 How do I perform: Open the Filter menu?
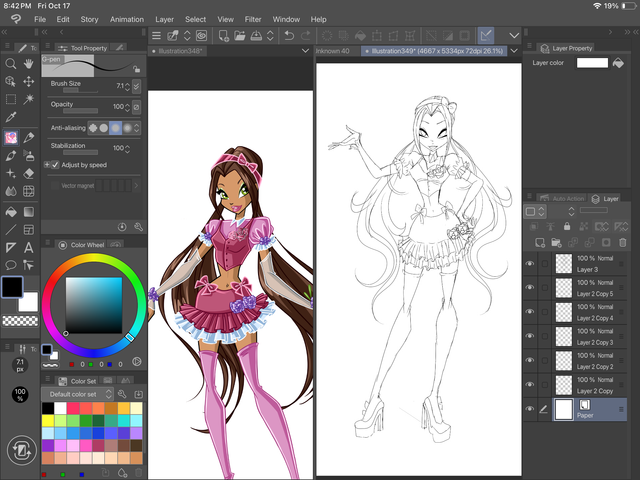253,19
